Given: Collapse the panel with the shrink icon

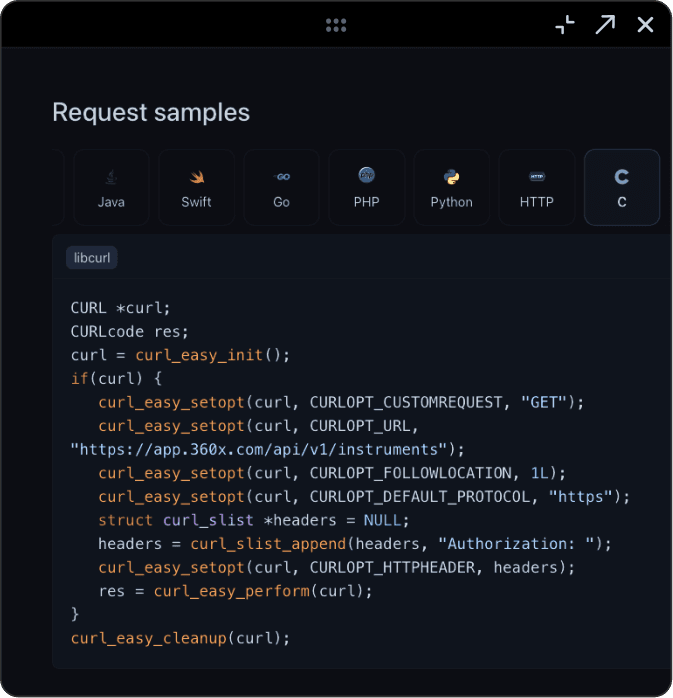Looking at the screenshot, I should click(565, 24).
